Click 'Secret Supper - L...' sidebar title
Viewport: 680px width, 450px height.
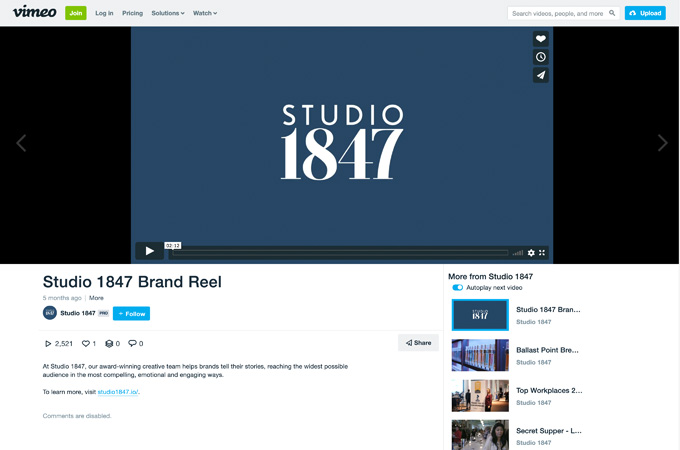[x=549, y=430]
